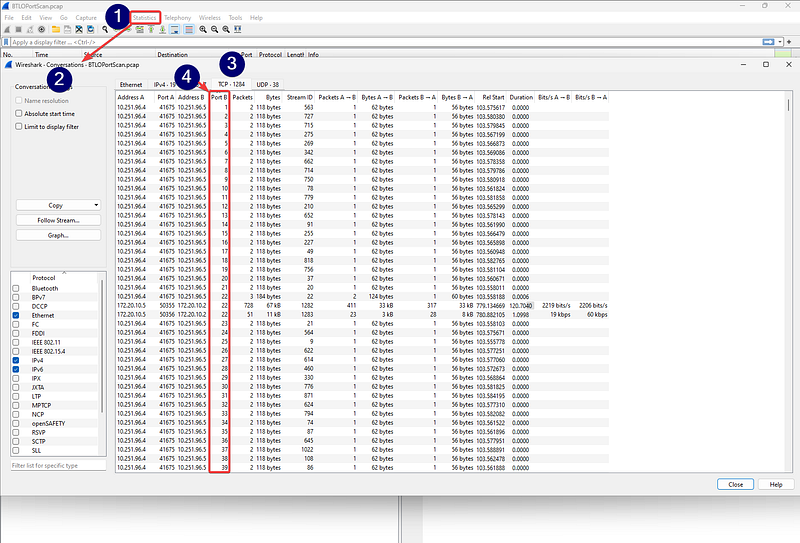This screenshot has width=800, height=543.
Task: Find a packet with the magnifier icon
Action: [x=105, y=30]
